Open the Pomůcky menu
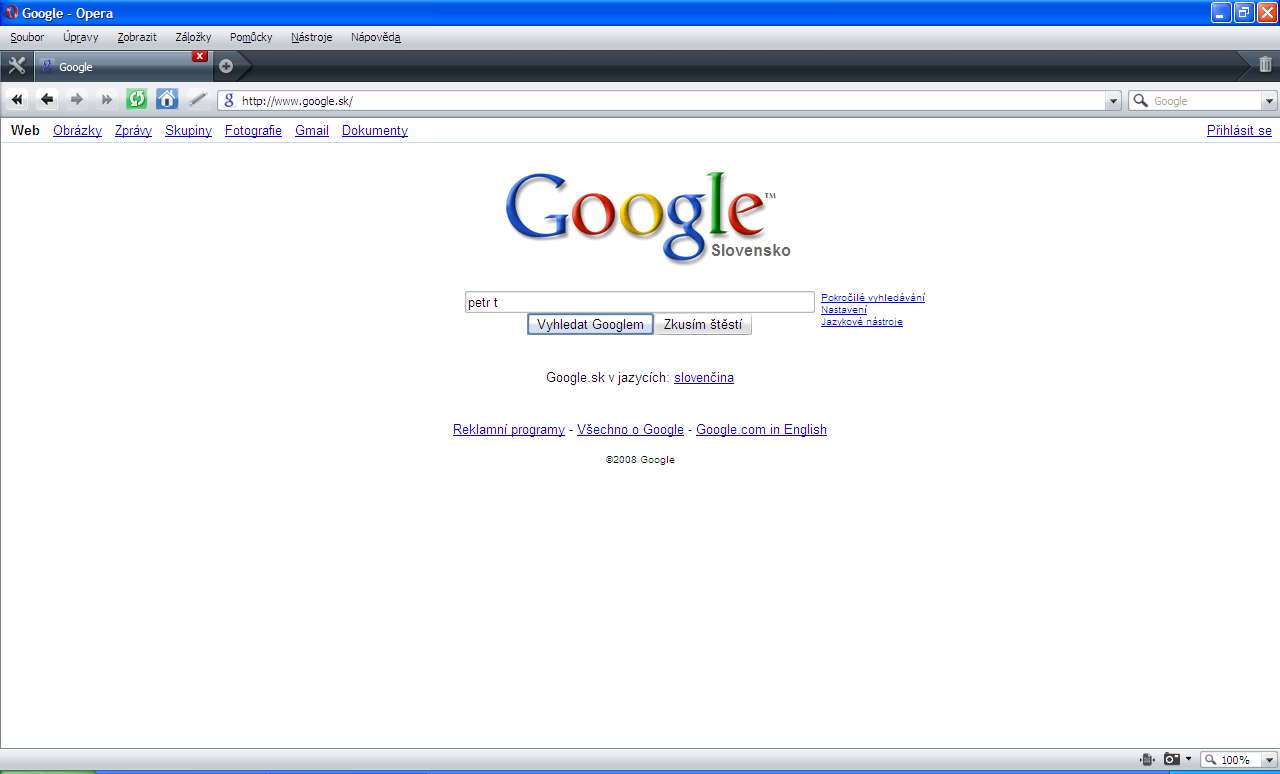This screenshot has width=1280, height=774. pyautogui.click(x=251, y=37)
